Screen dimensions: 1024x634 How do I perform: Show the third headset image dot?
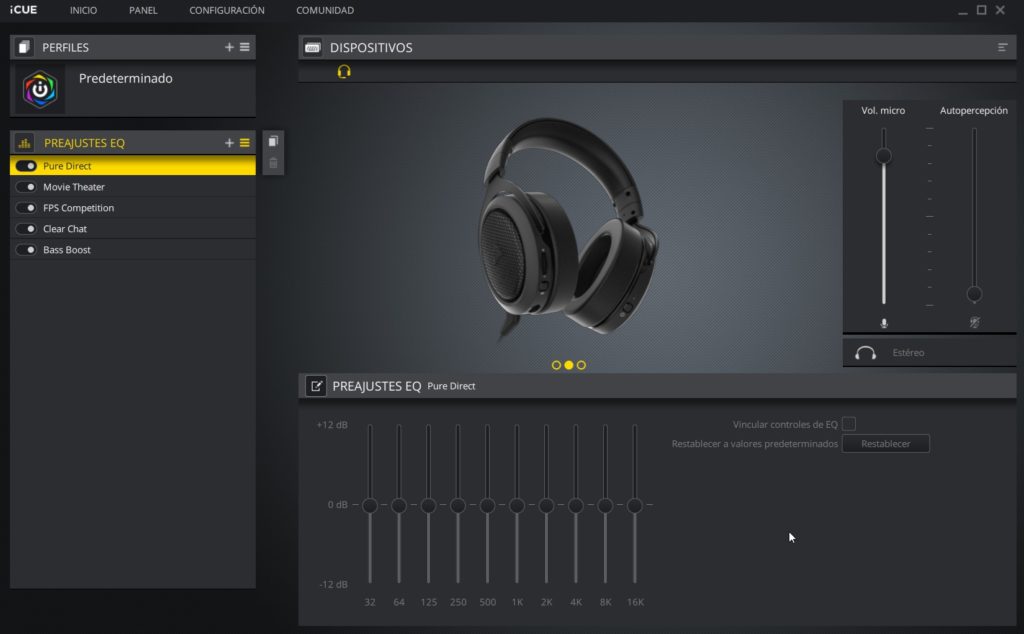(x=581, y=365)
